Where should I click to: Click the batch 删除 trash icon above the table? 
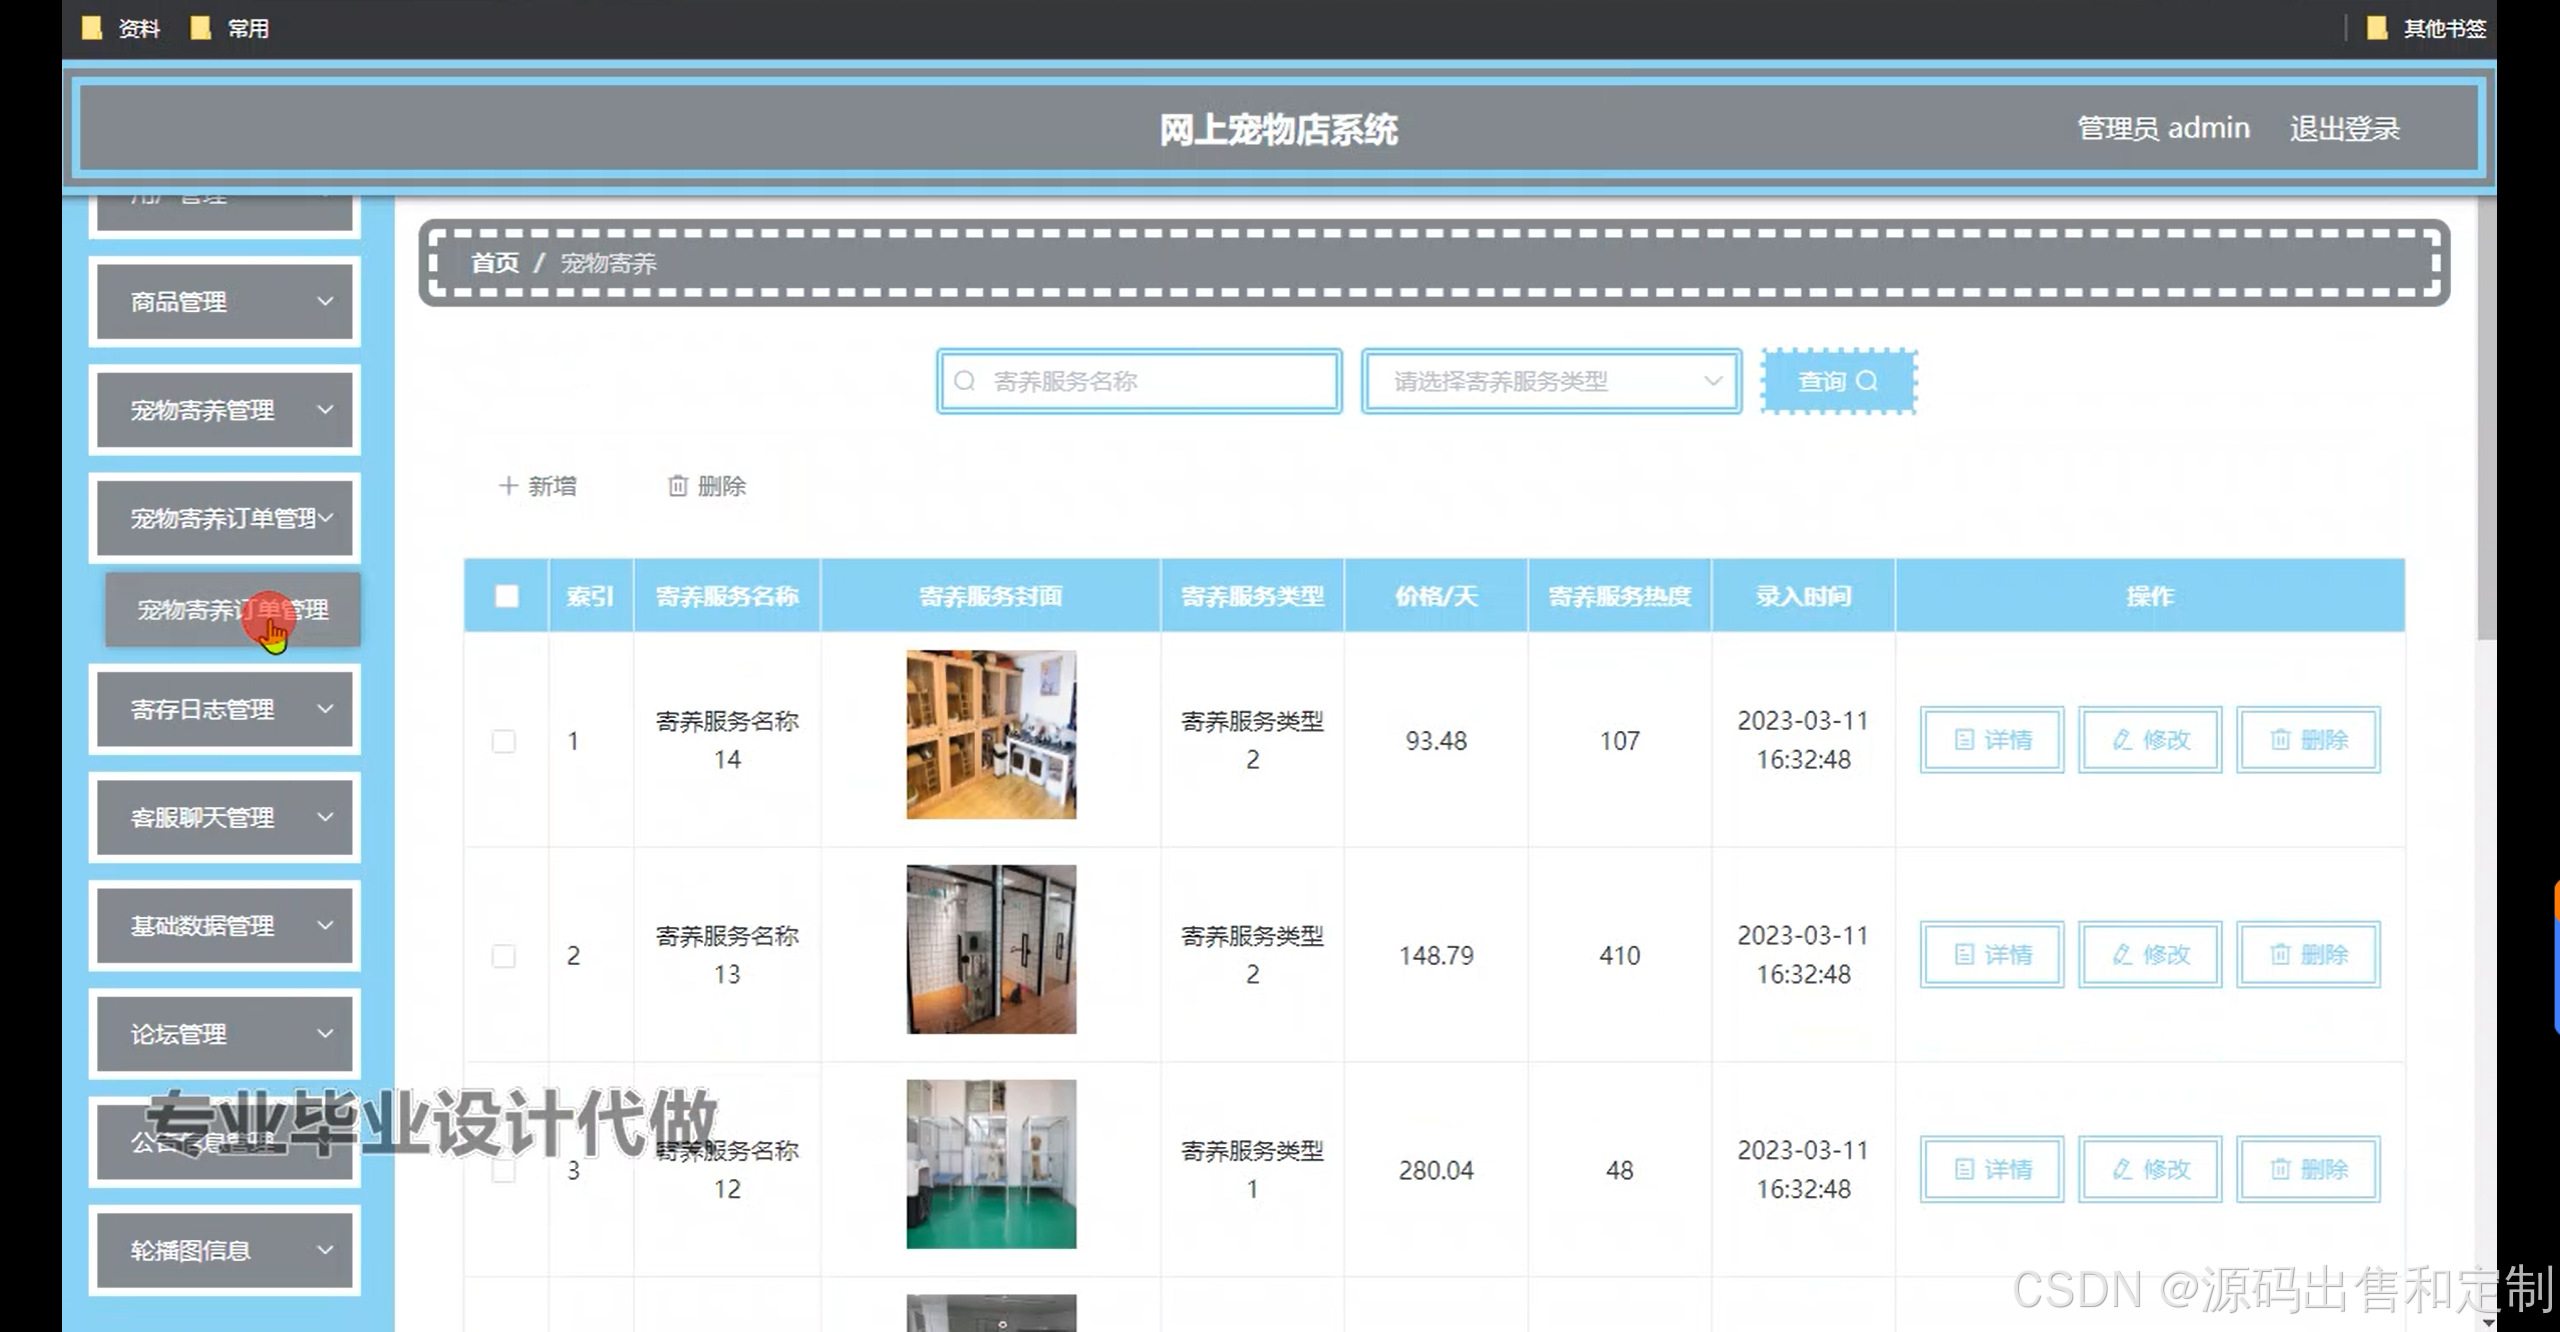[x=678, y=486]
